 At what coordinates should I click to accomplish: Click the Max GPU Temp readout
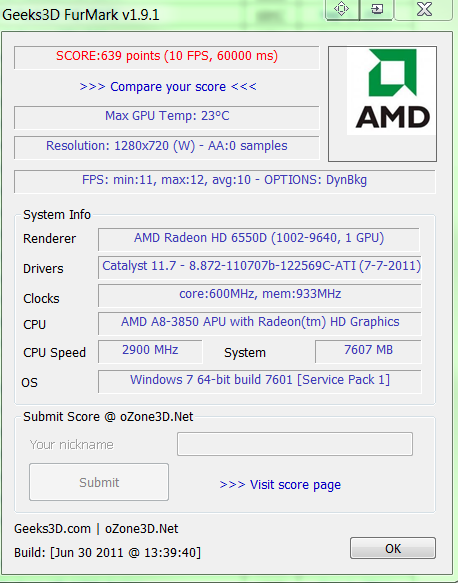pyautogui.click(x=167, y=117)
